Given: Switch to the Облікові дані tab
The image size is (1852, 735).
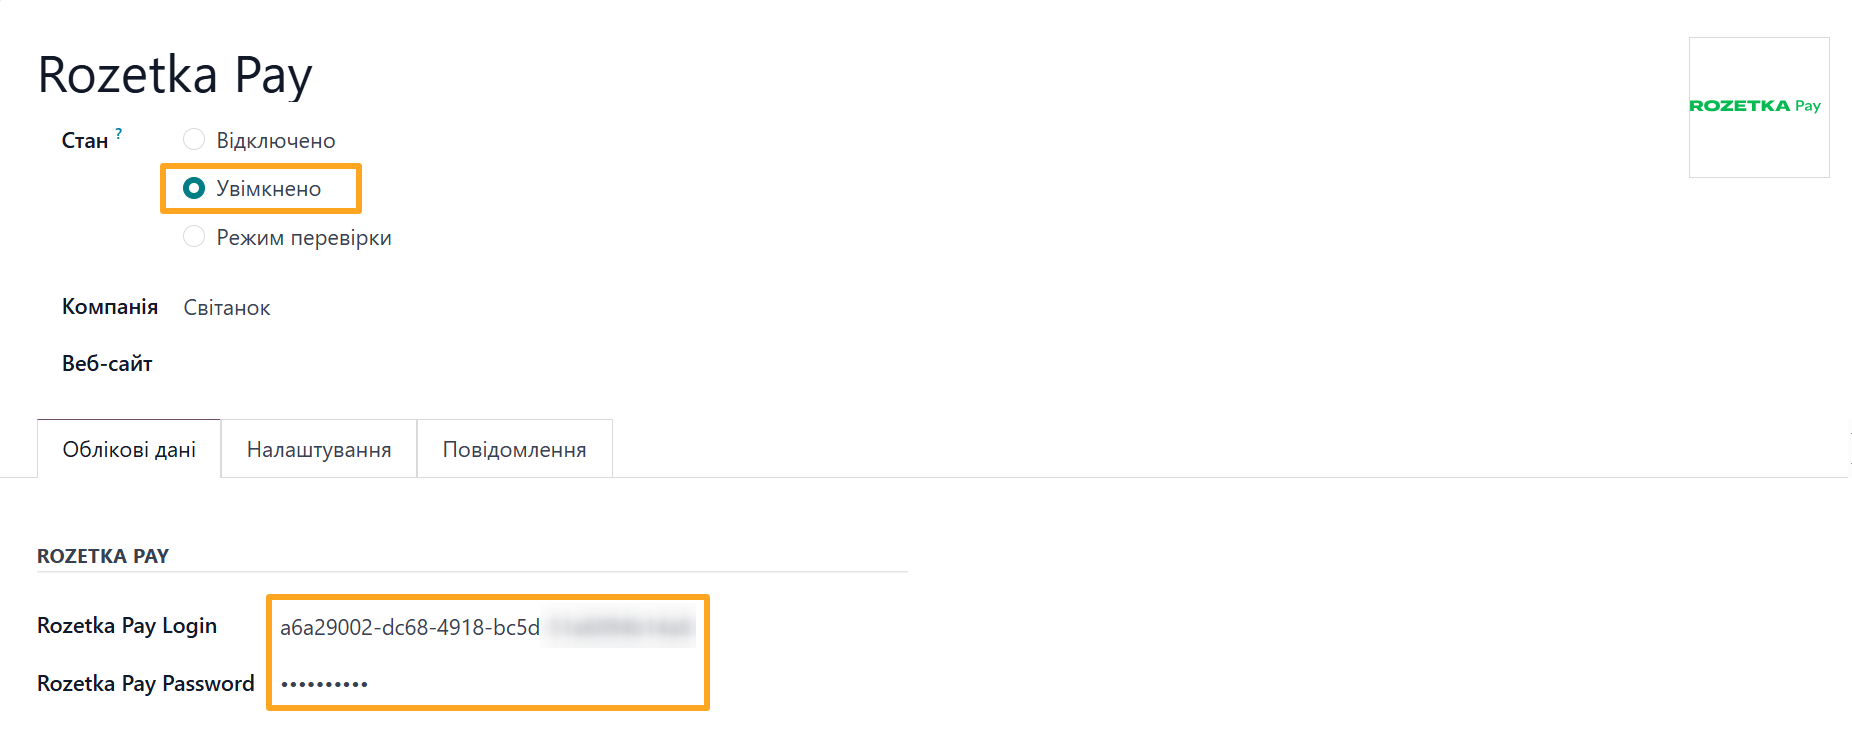Looking at the screenshot, I should pyautogui.click(x=128, y=449).
